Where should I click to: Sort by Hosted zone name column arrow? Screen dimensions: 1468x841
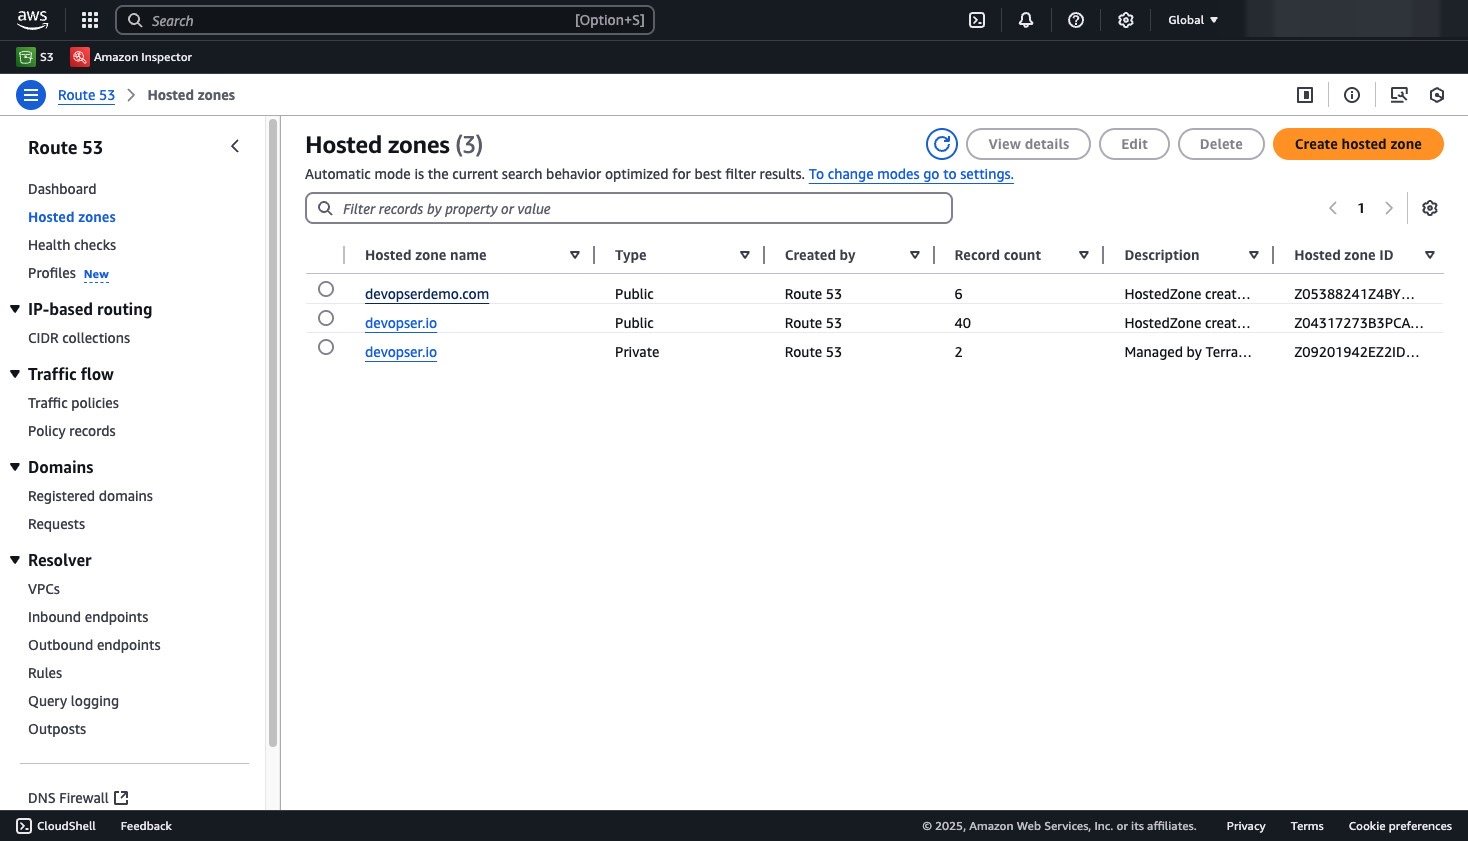click(575, 255)
